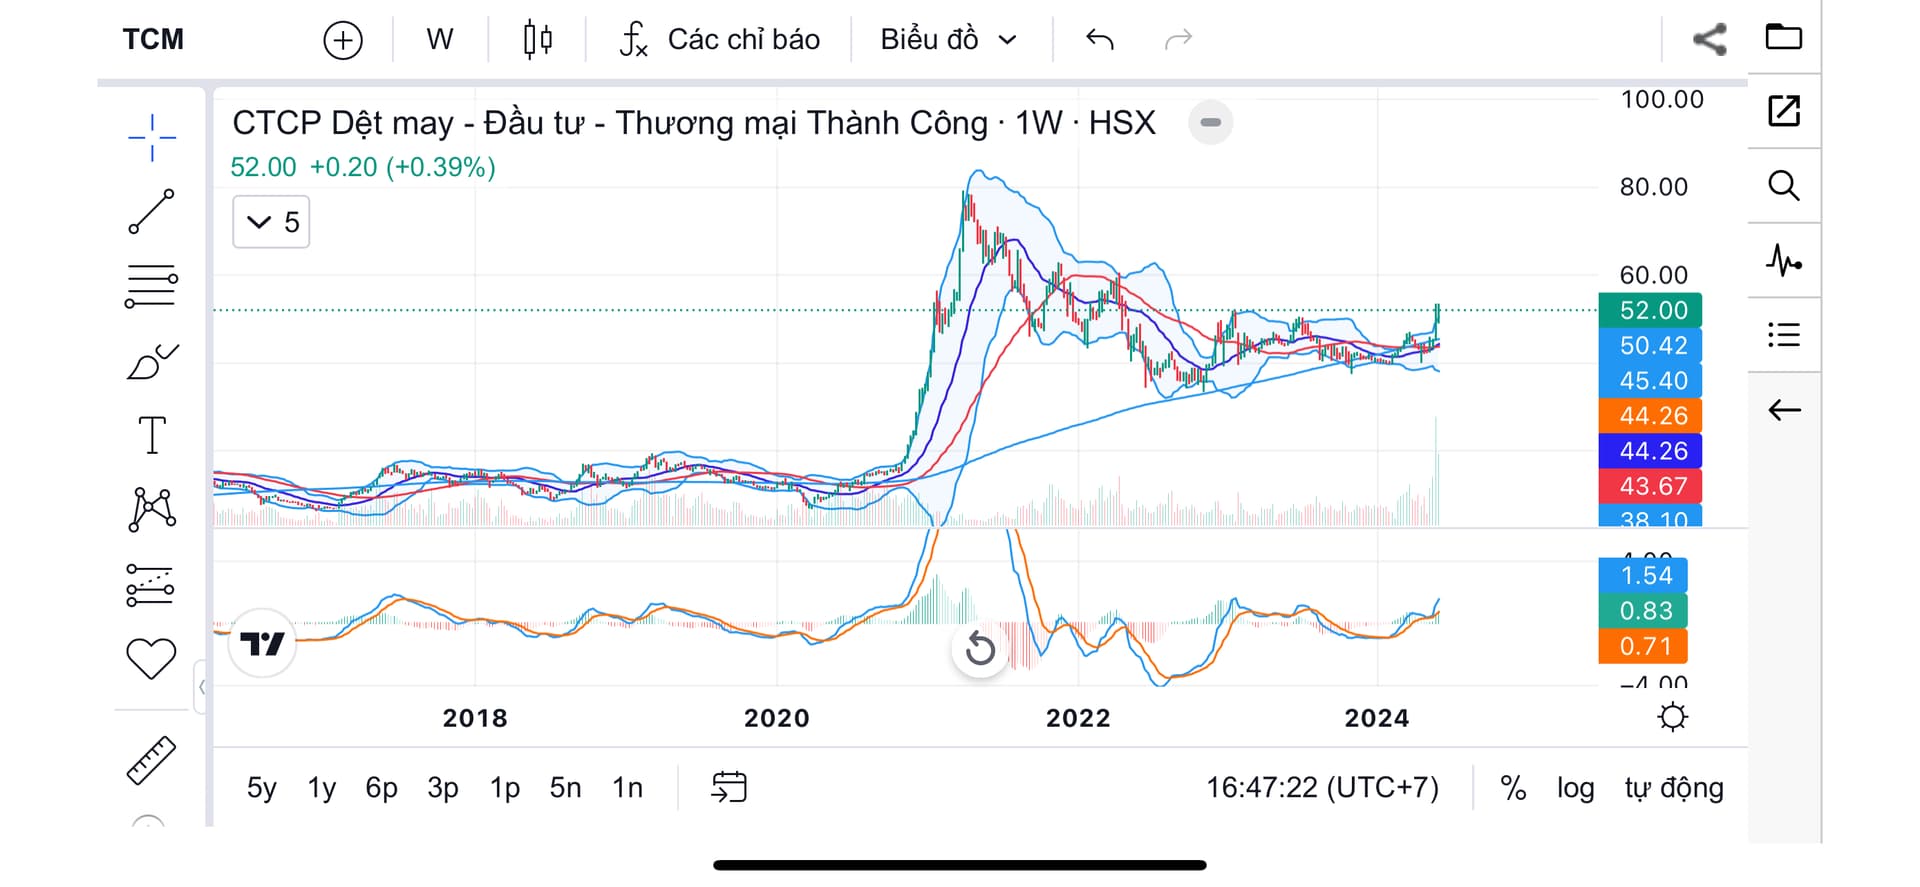Toggle log scale mode
Viewport: 1920px width, 887px height.
coord(1575,788)
